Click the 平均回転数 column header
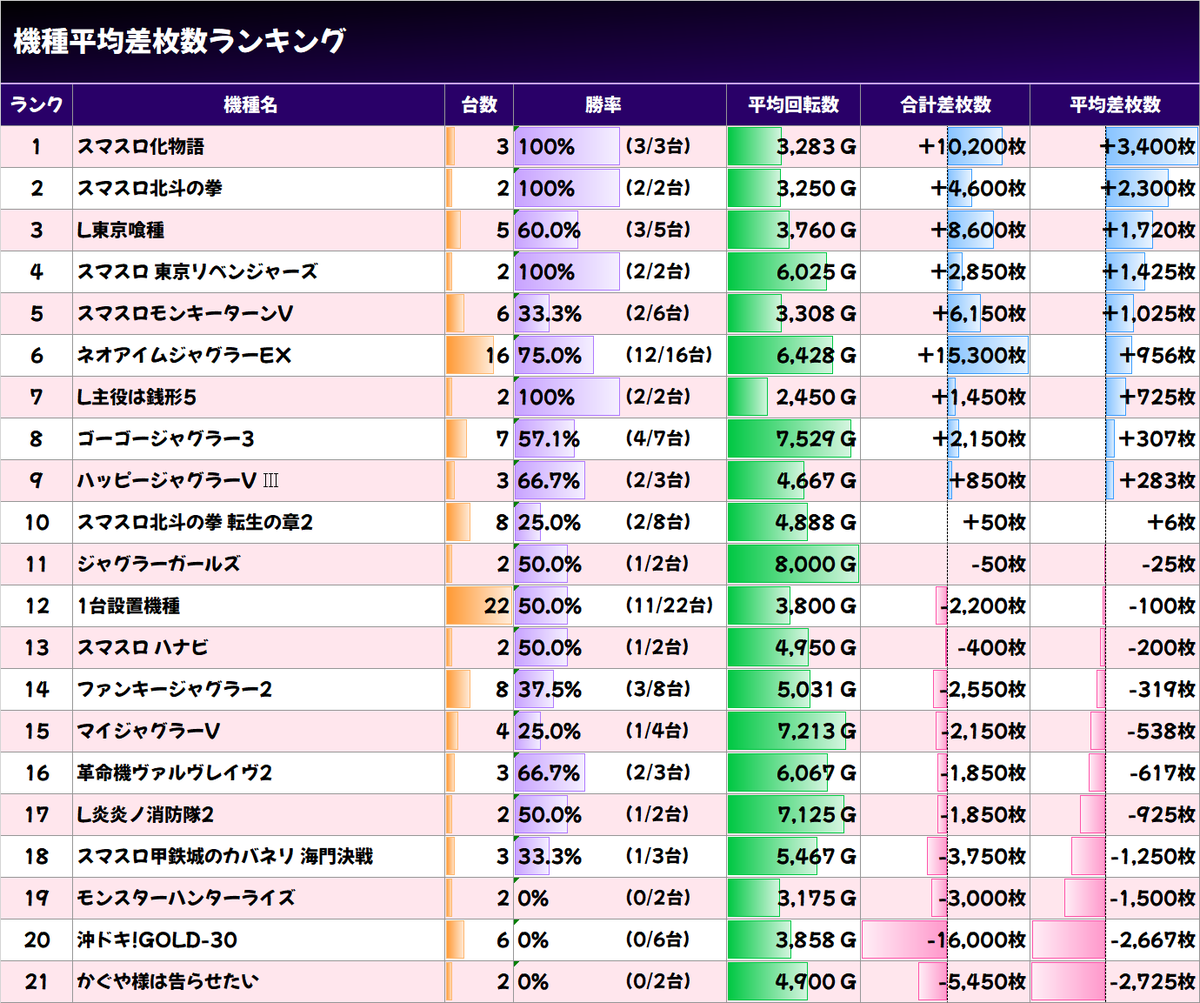 (x=794, y=105)
